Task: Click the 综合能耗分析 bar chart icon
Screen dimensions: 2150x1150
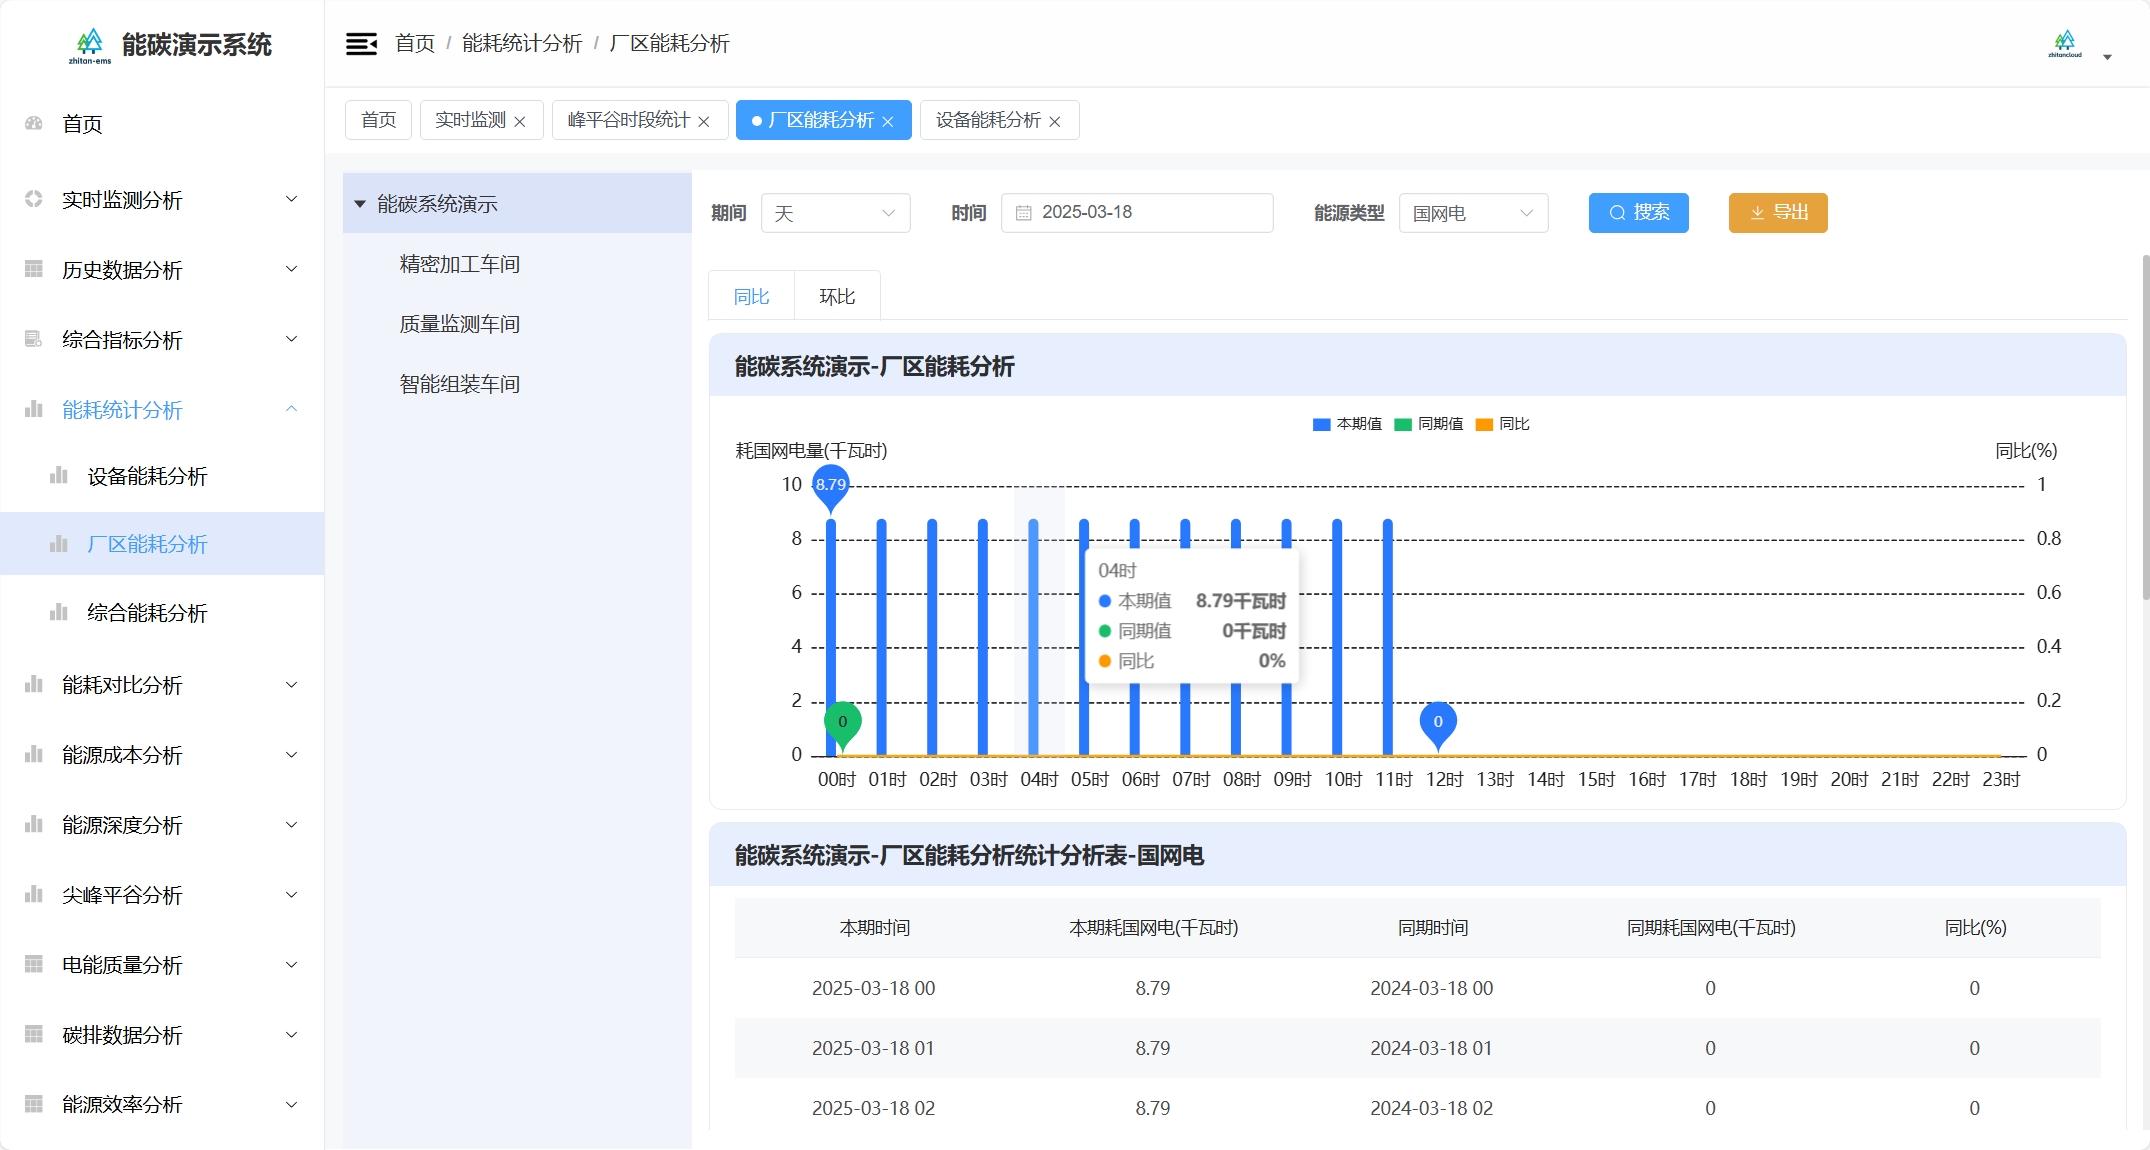Action: (x=59, y=613)
